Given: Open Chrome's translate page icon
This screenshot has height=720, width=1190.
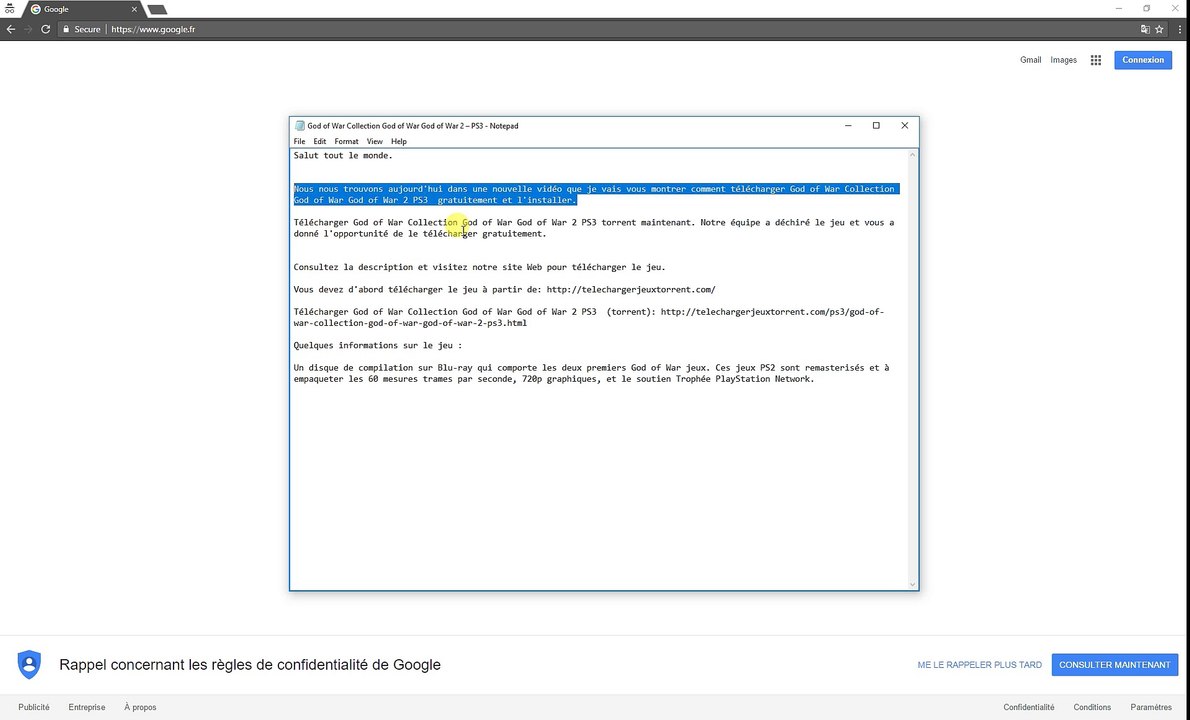Looking at the screenshot, I should click(1144, 29).
